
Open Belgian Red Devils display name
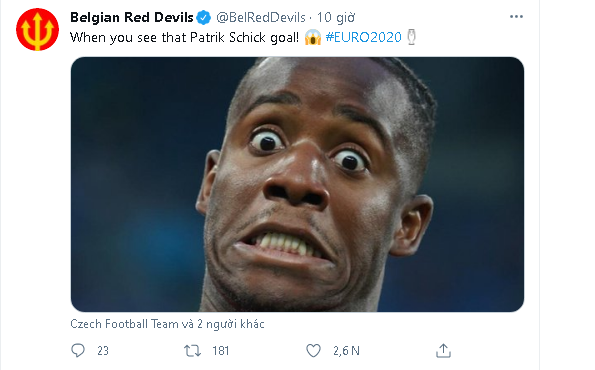tap(132, 17)
